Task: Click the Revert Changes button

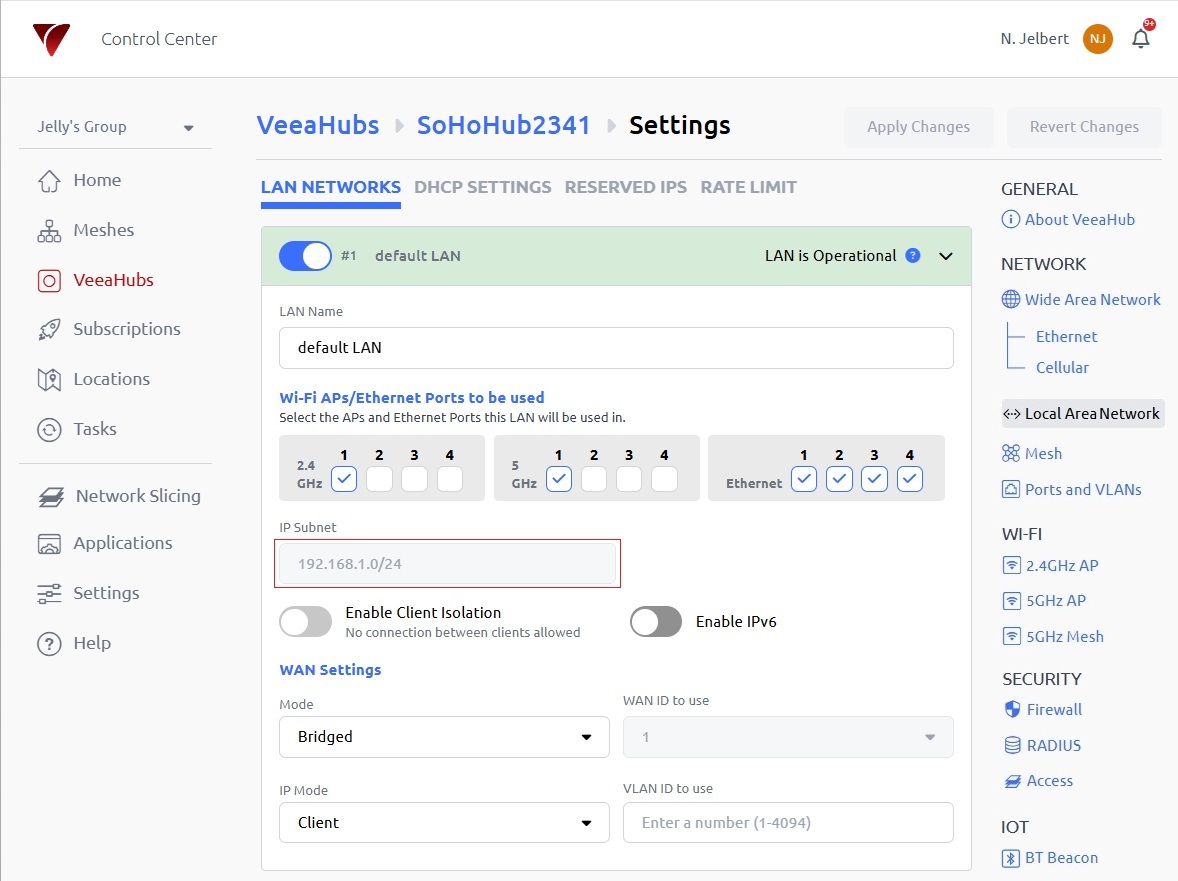Action: click(1084, 127)
